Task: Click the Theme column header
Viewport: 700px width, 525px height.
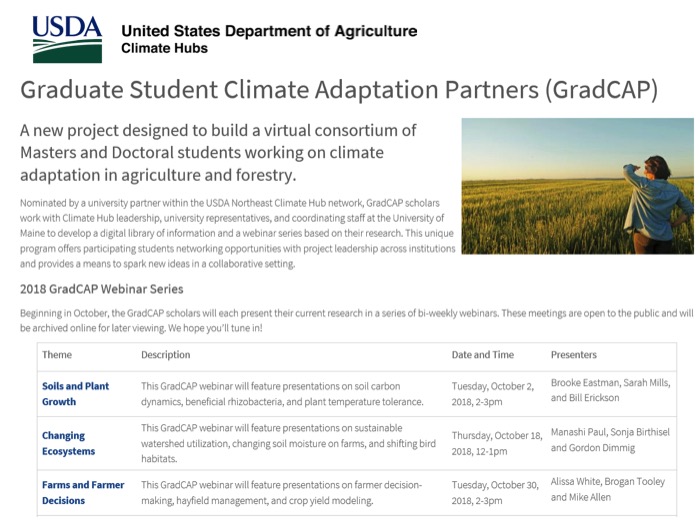Action: 58,355
